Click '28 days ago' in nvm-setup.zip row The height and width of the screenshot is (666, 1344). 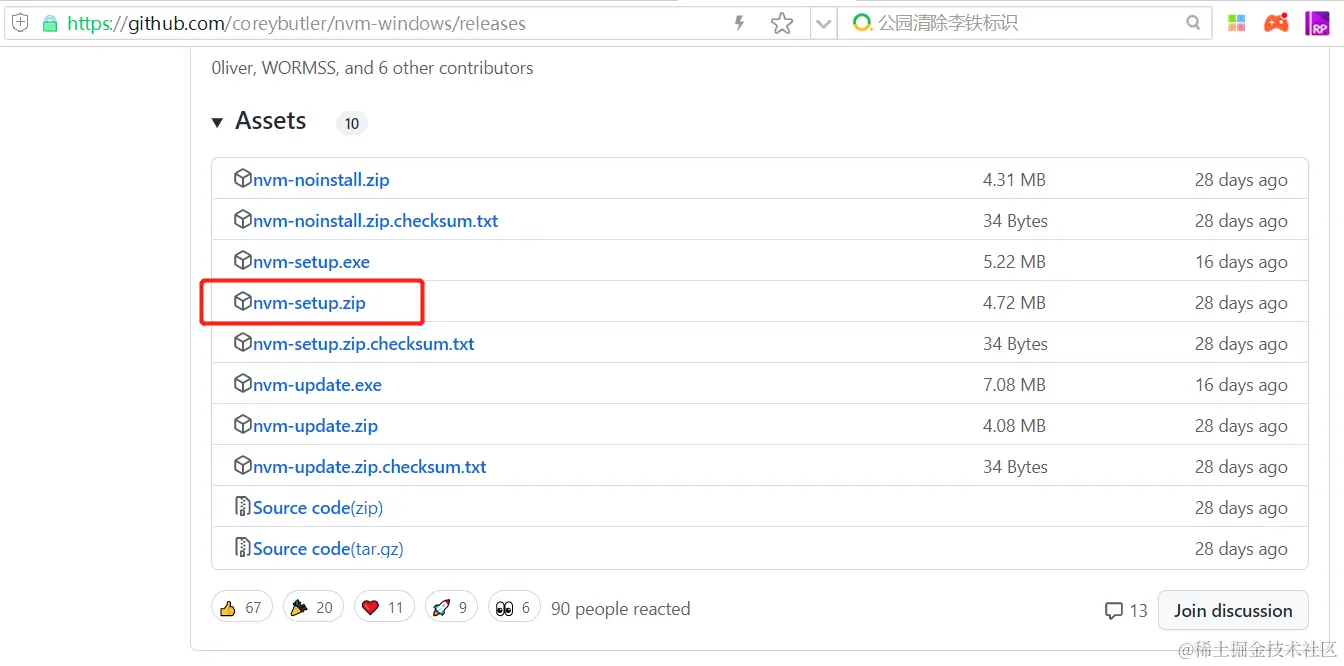(x=1241, y=303)
